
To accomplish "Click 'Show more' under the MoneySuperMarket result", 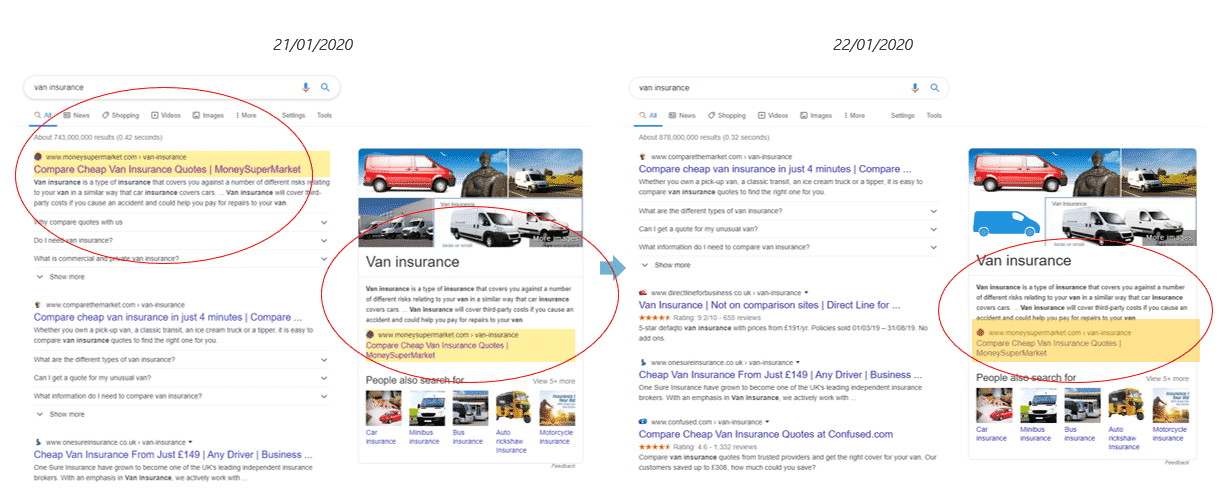I will [61, 276].
